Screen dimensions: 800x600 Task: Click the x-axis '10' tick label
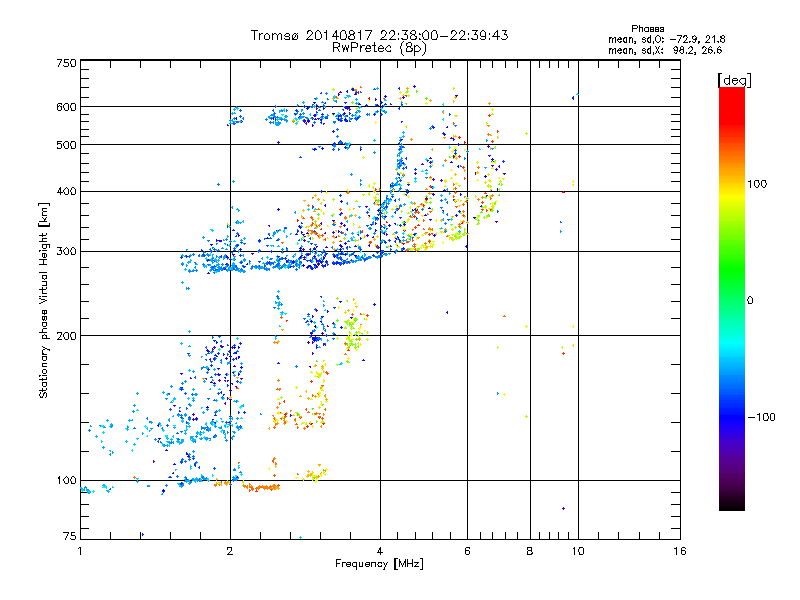click(578, 551)
